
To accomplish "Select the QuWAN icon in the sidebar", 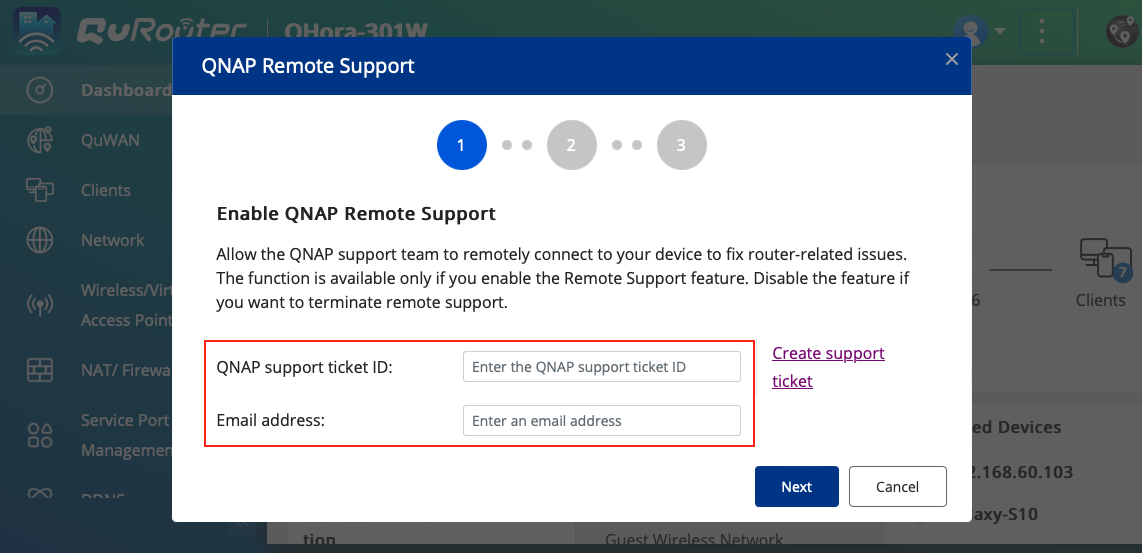I will tap(40, 140).
